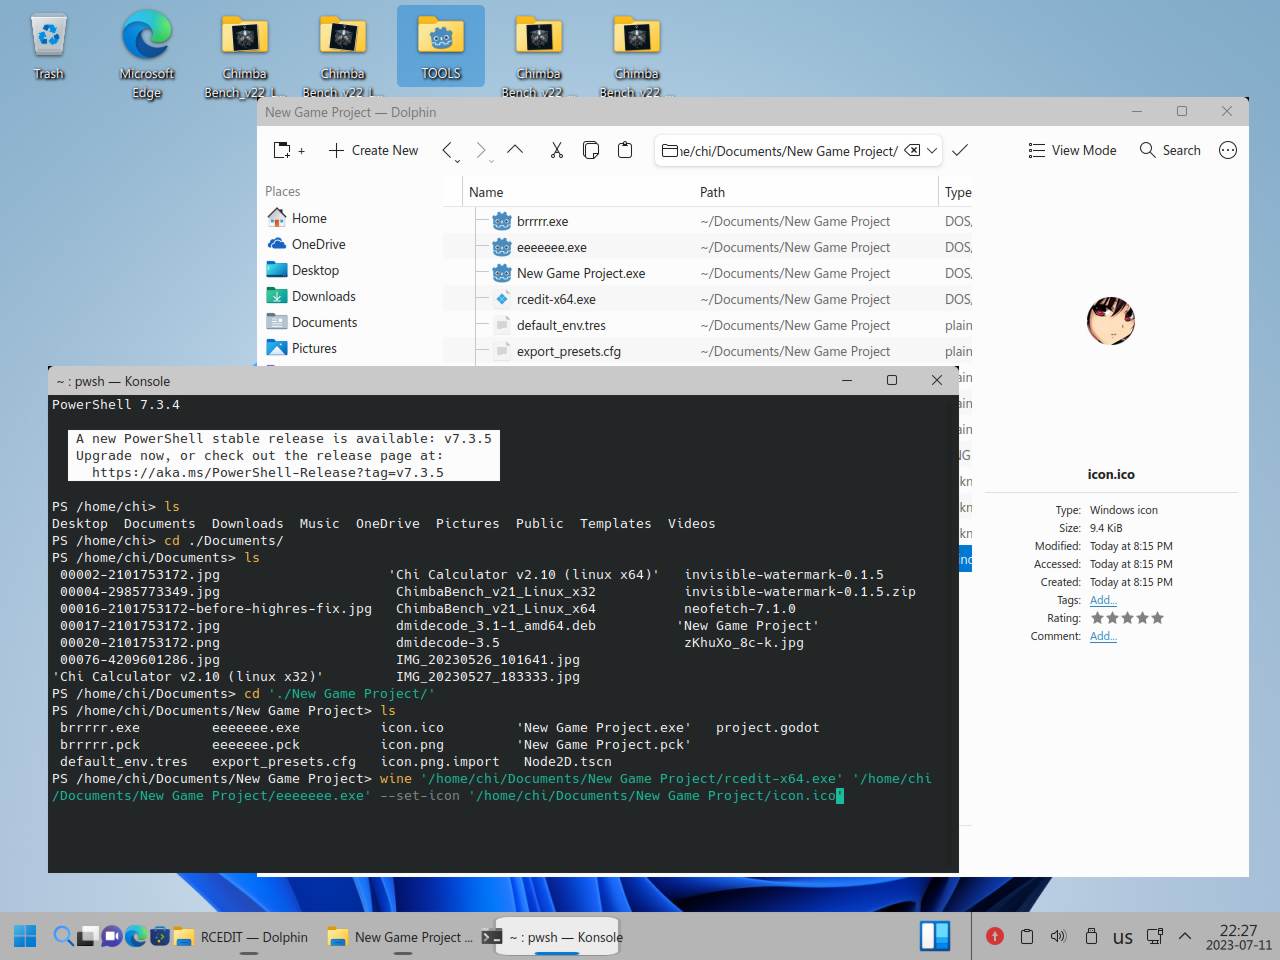Show hidden system tray icons
The width and height of the screenshot is (1280, 960).
click(x=1185, y=937)
